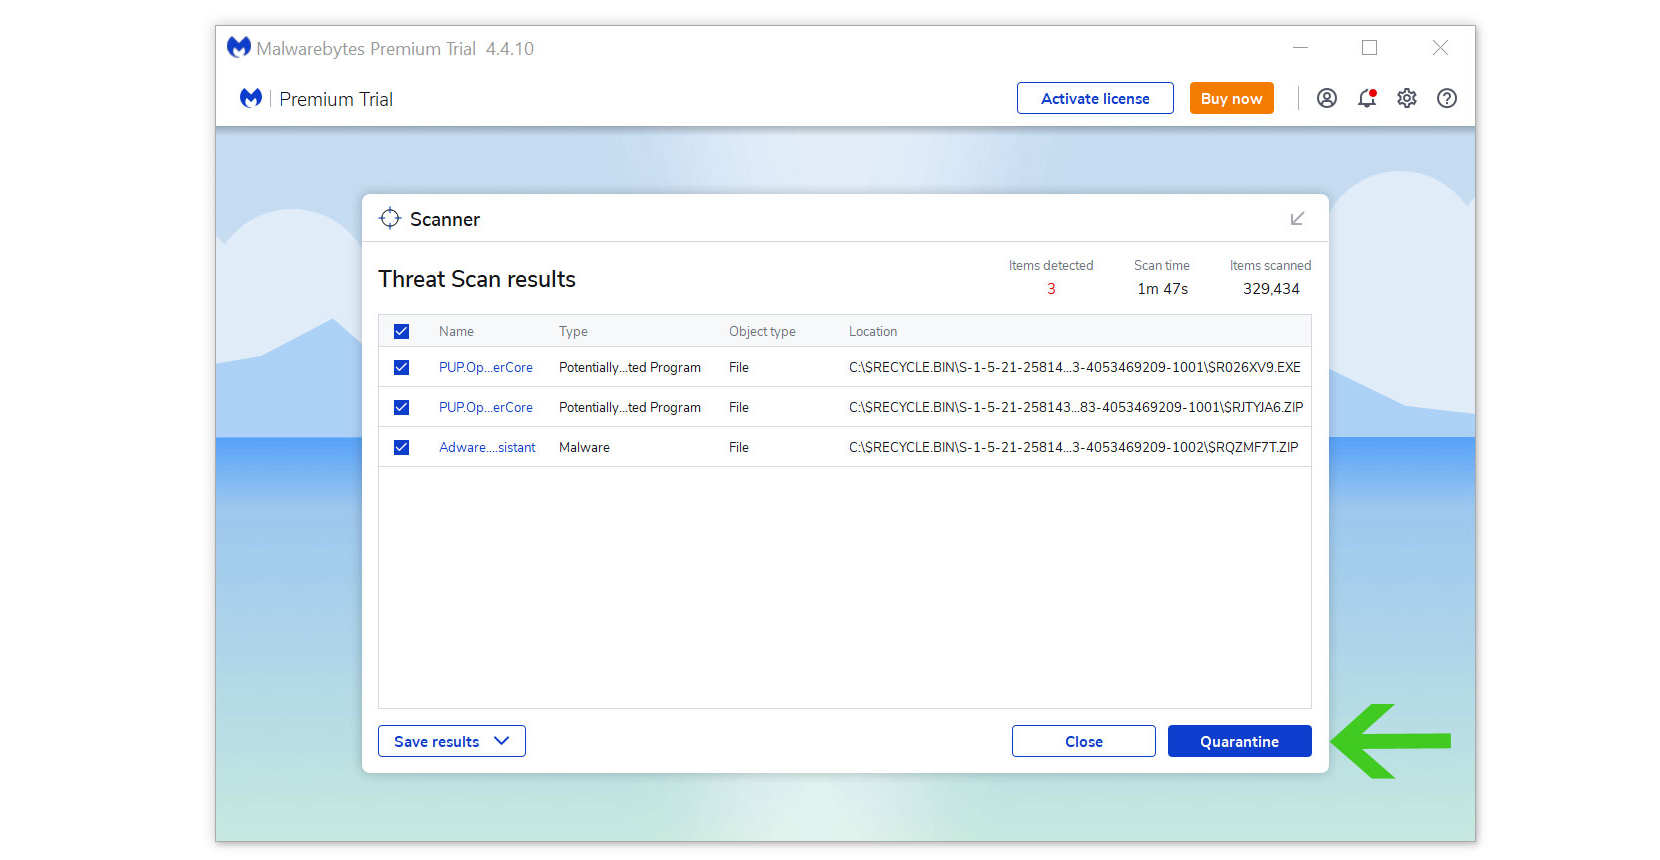
Task: Open the PUP.Op...erCore link for SR026XV9.EXE
Action: 486,367
